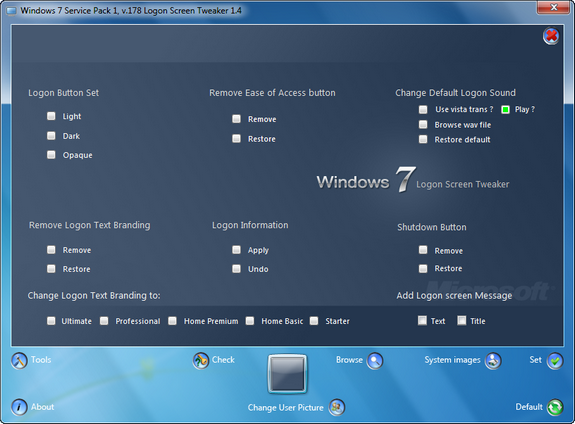
Task: Select Home Basic branding checkbox
Action: coord(250,321)
